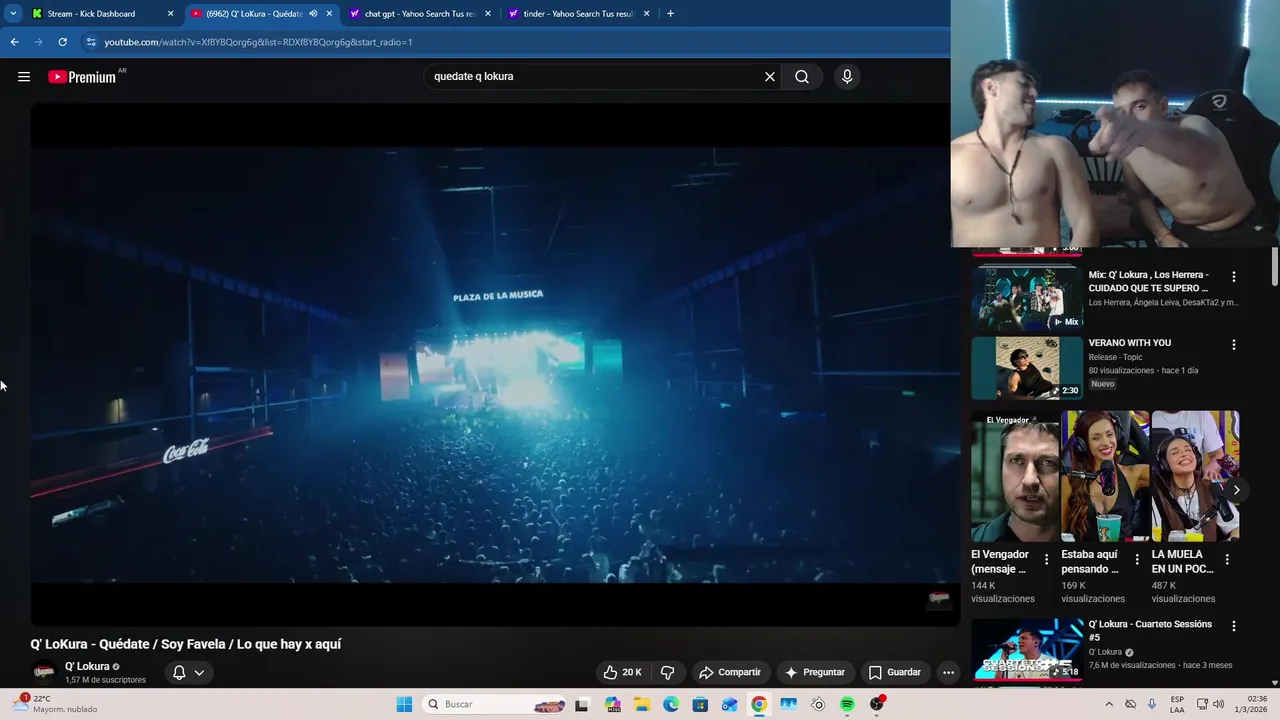Screen dimensions: 1280x720
Task: Open the Q' Lokura channel name link
Action: (x=87, y=666)
